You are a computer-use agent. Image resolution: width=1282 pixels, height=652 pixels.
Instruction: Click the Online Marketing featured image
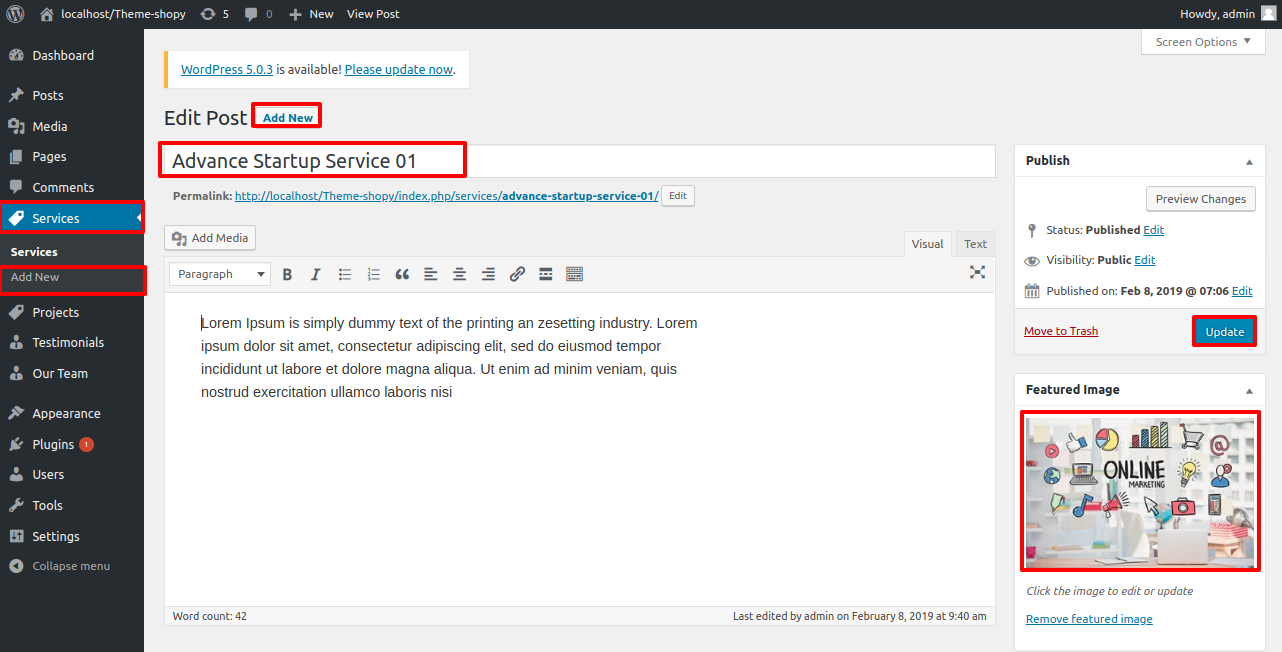[1140, 491]
